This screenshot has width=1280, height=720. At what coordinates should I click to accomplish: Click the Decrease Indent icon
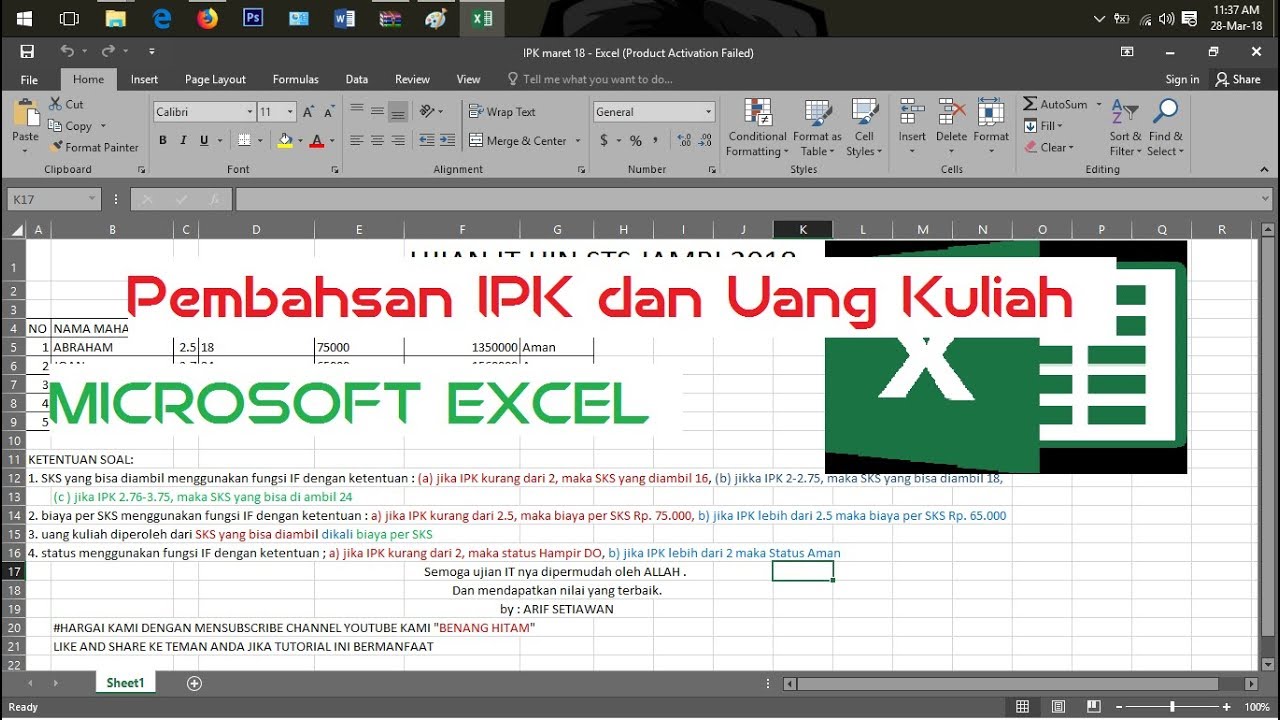click(x=427, y=141)
